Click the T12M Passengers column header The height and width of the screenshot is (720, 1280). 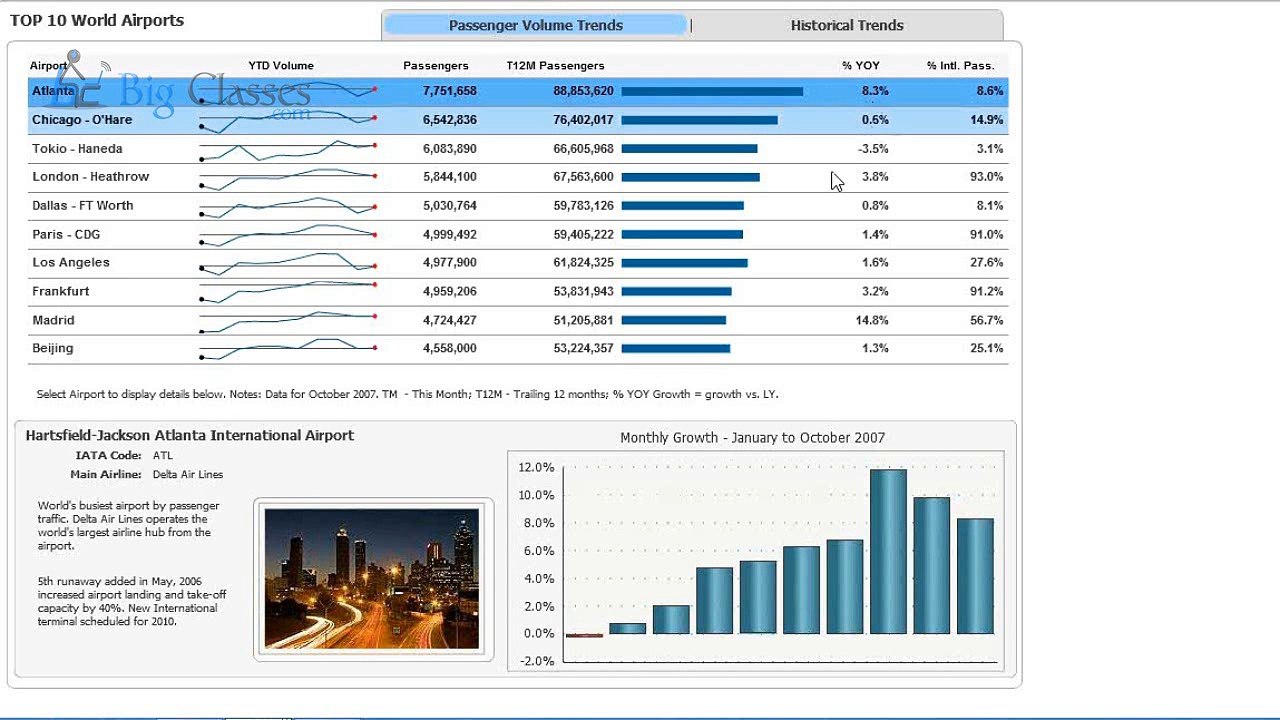point(555,65)
